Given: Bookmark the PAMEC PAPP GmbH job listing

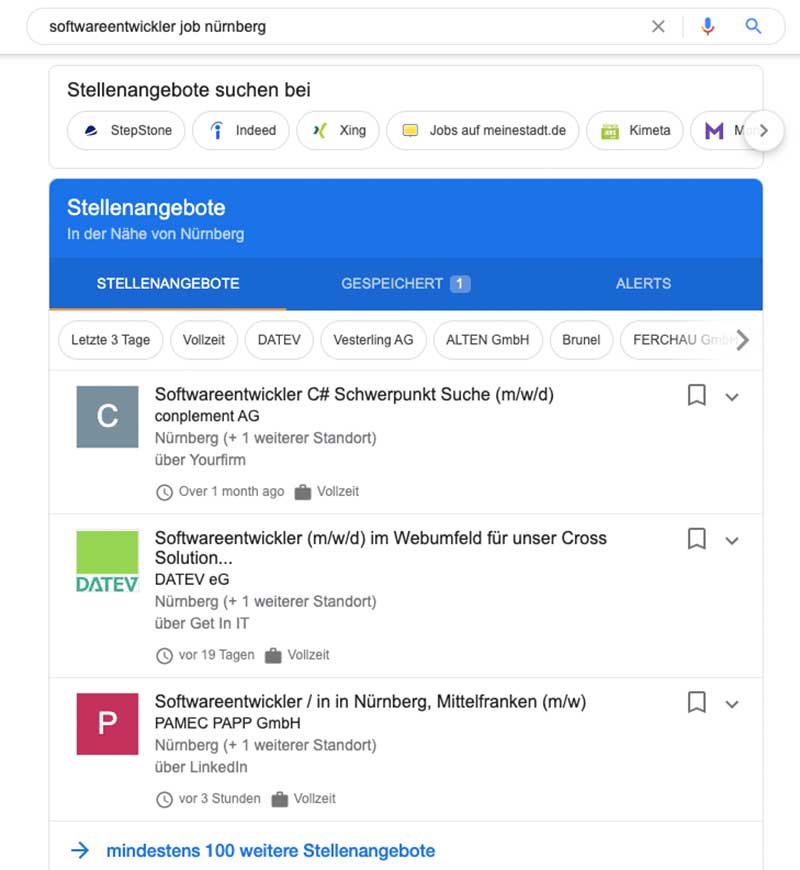Looking at the screenshot, I should pos(696,702).
